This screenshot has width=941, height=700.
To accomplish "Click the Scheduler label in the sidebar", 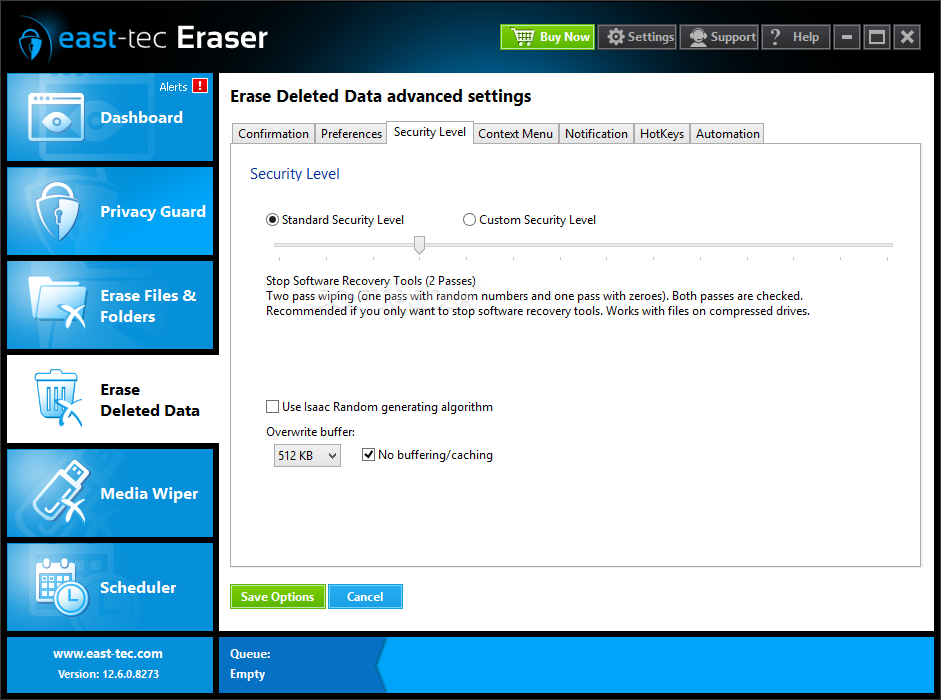I will (x=138, y=587).
